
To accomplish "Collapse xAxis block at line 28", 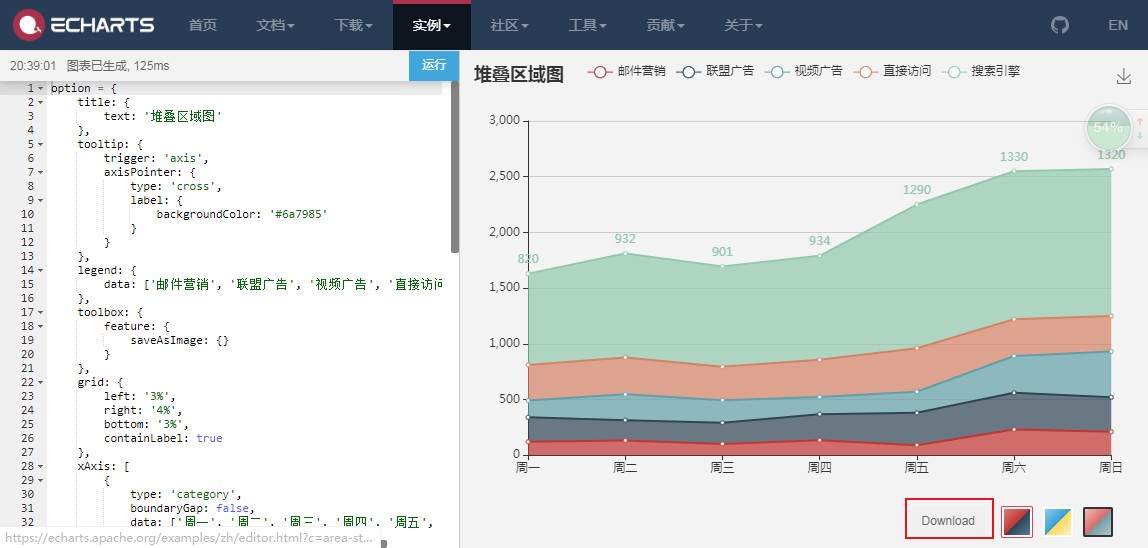I will 41,466.
